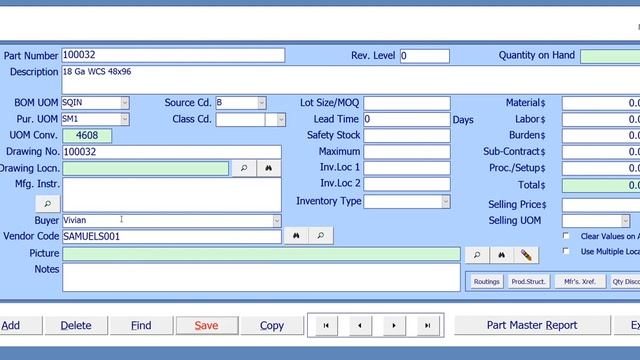Click the Drawing No. field

click(x=172, y=152)
